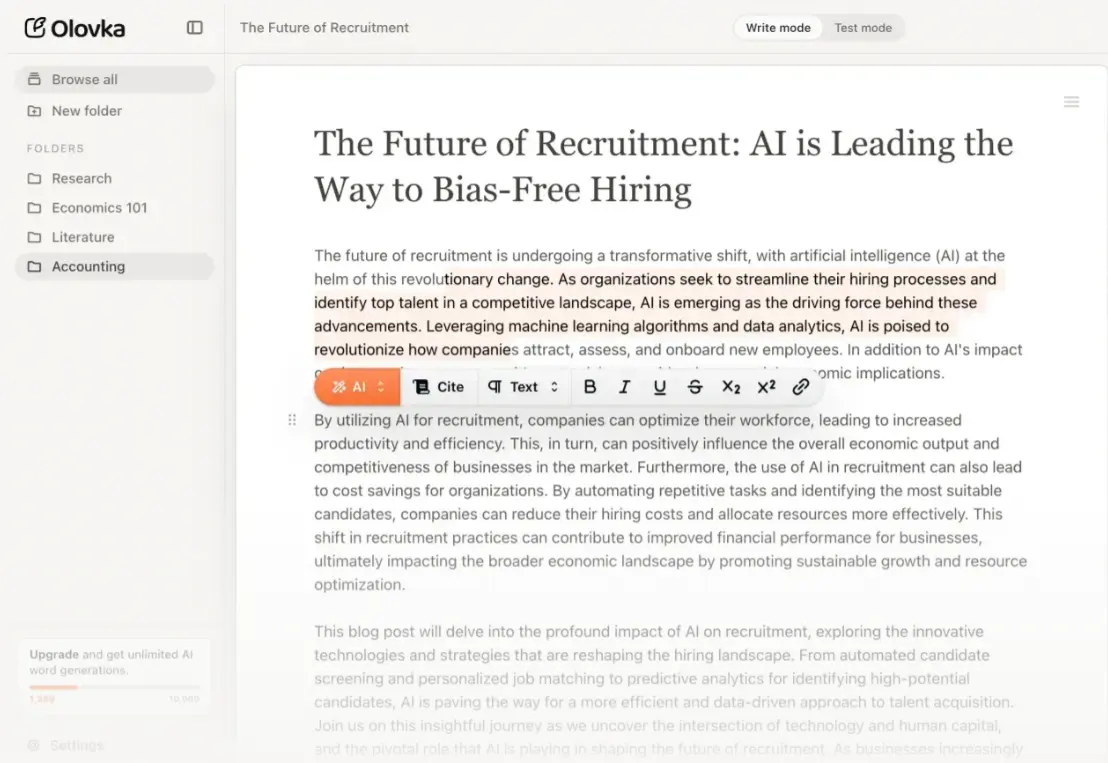Collapse the sidebar with the panel icon
This screenshot has height=763, width=1108.
[x=193, y=27]
